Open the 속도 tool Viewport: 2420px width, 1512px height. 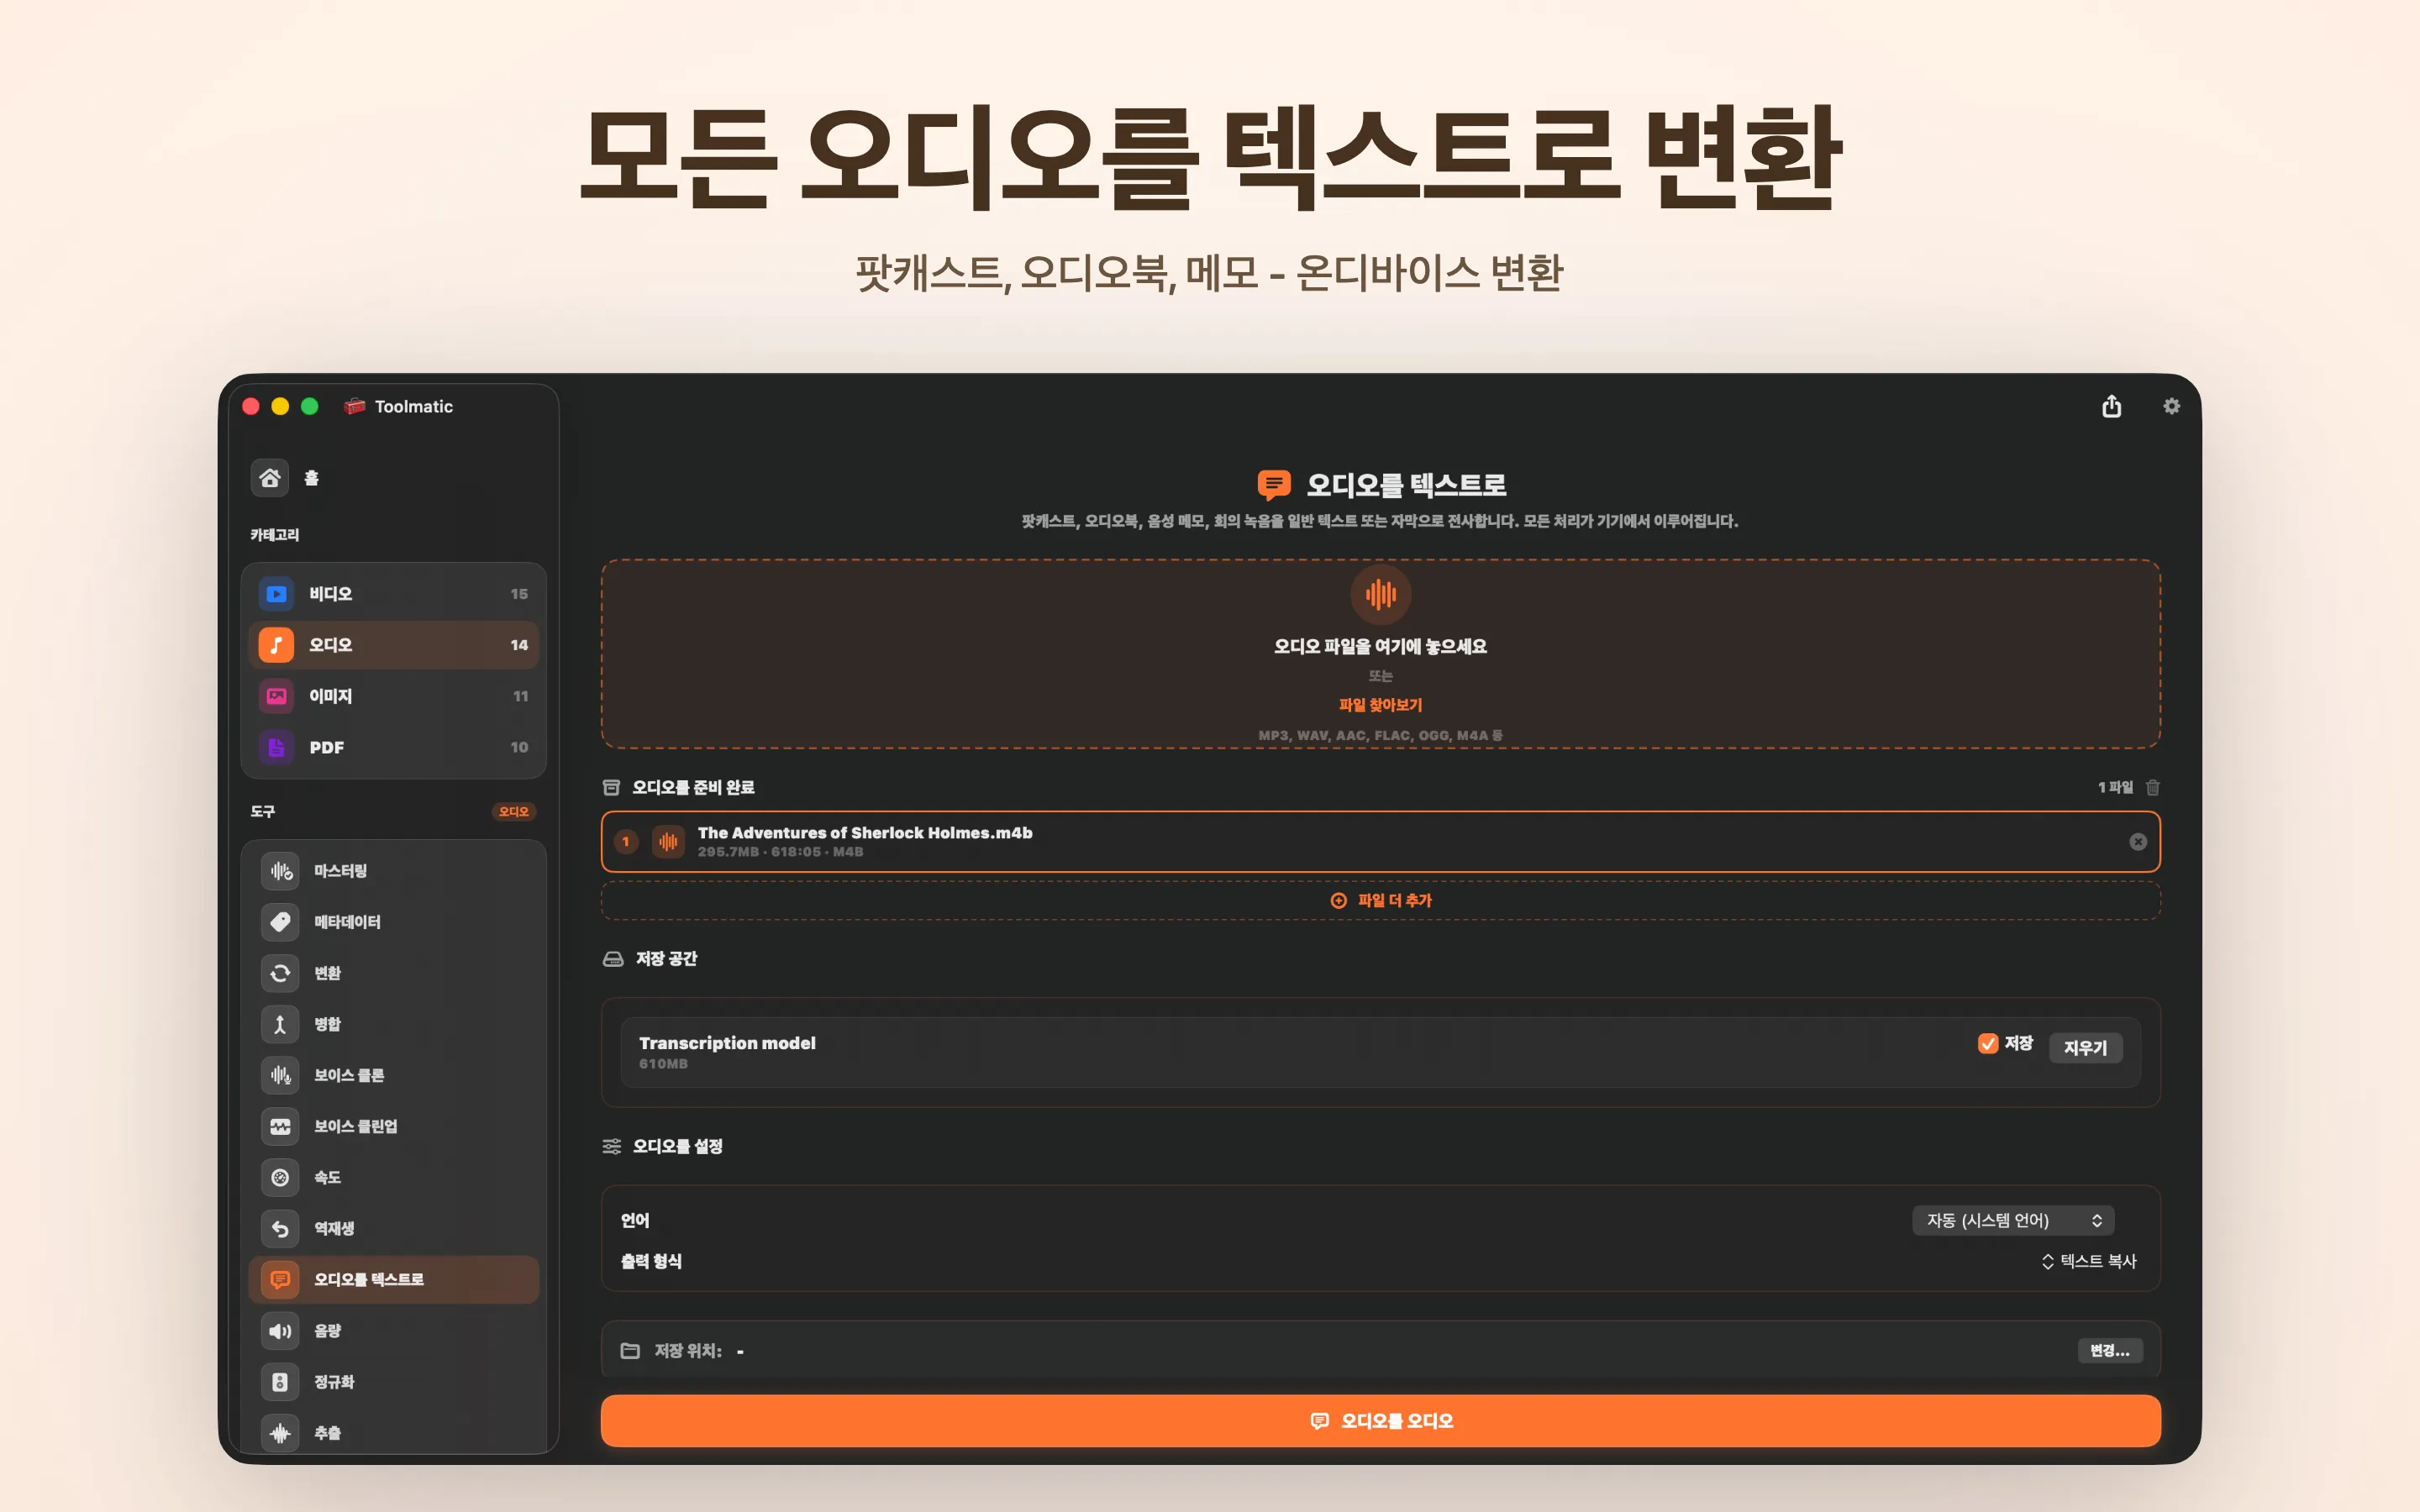tap(393, 1177)
